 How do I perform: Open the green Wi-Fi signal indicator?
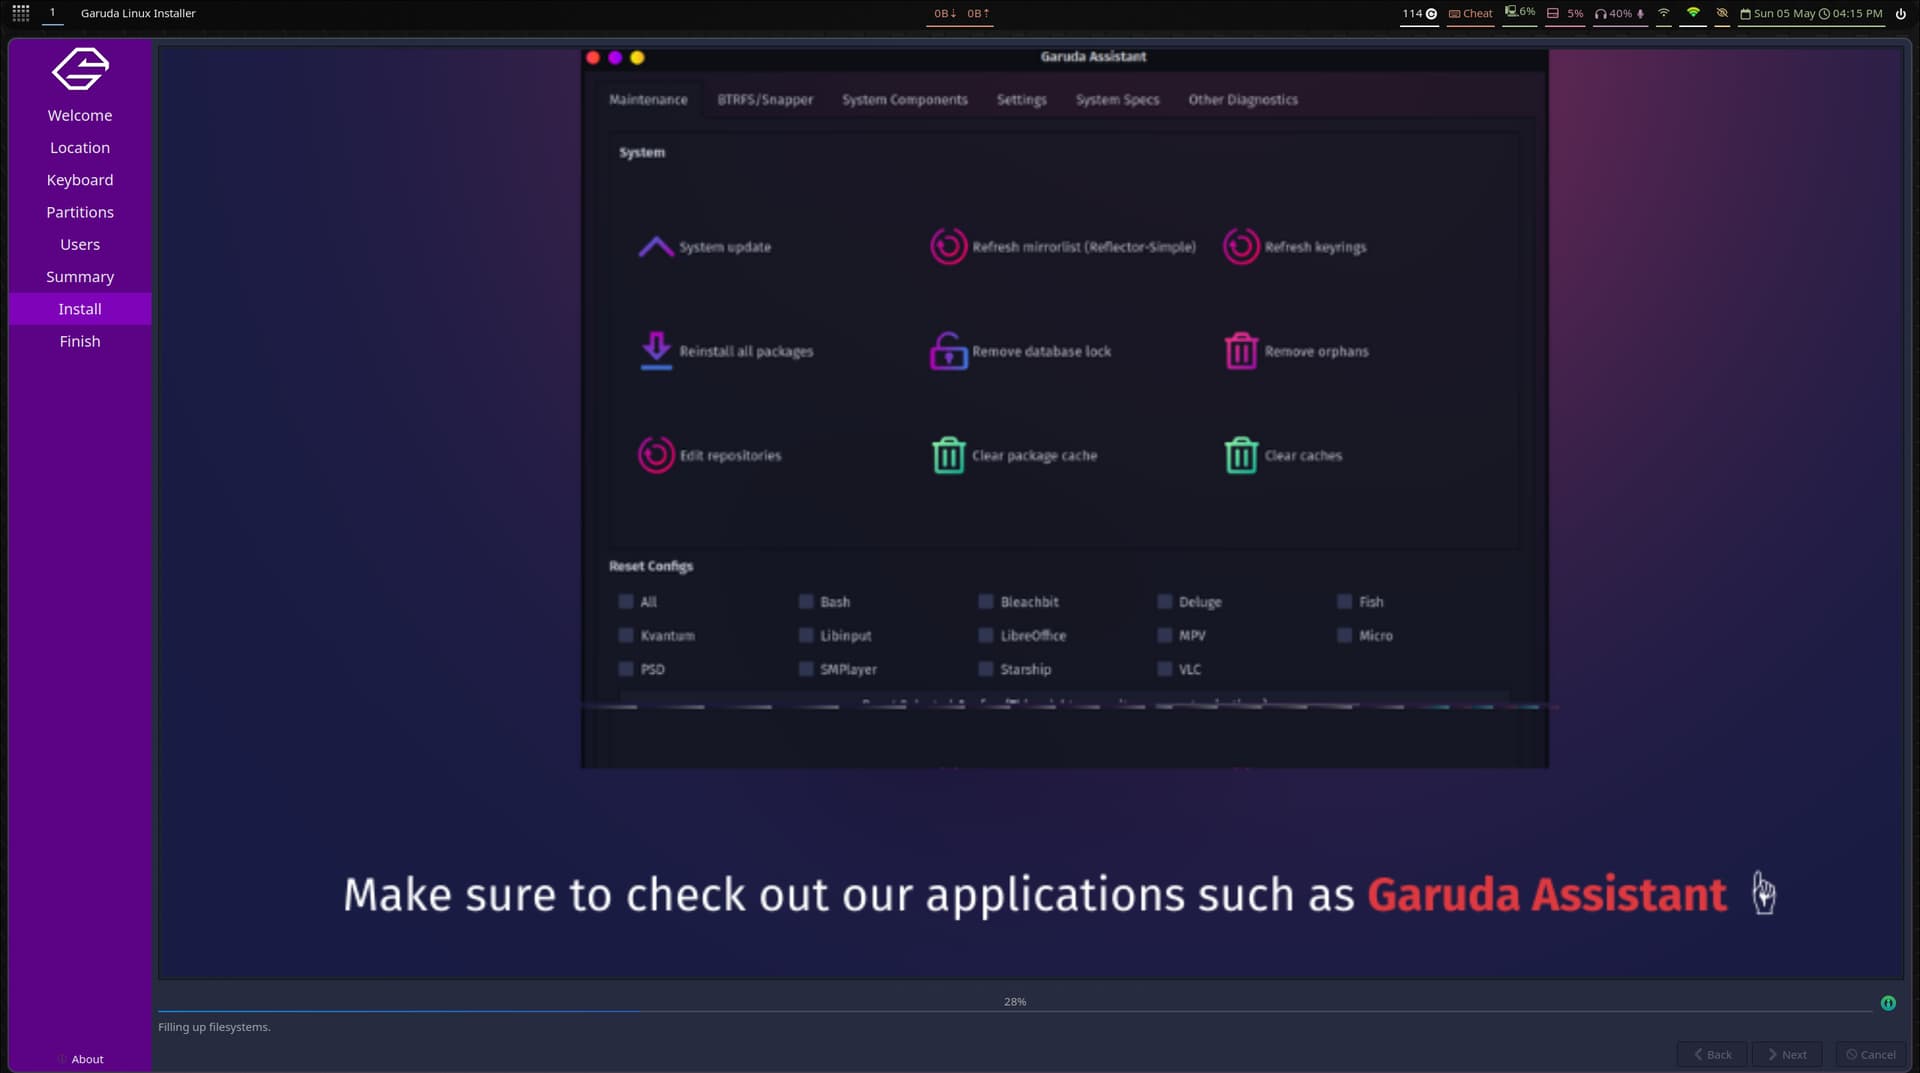[x=1693, y=13]
